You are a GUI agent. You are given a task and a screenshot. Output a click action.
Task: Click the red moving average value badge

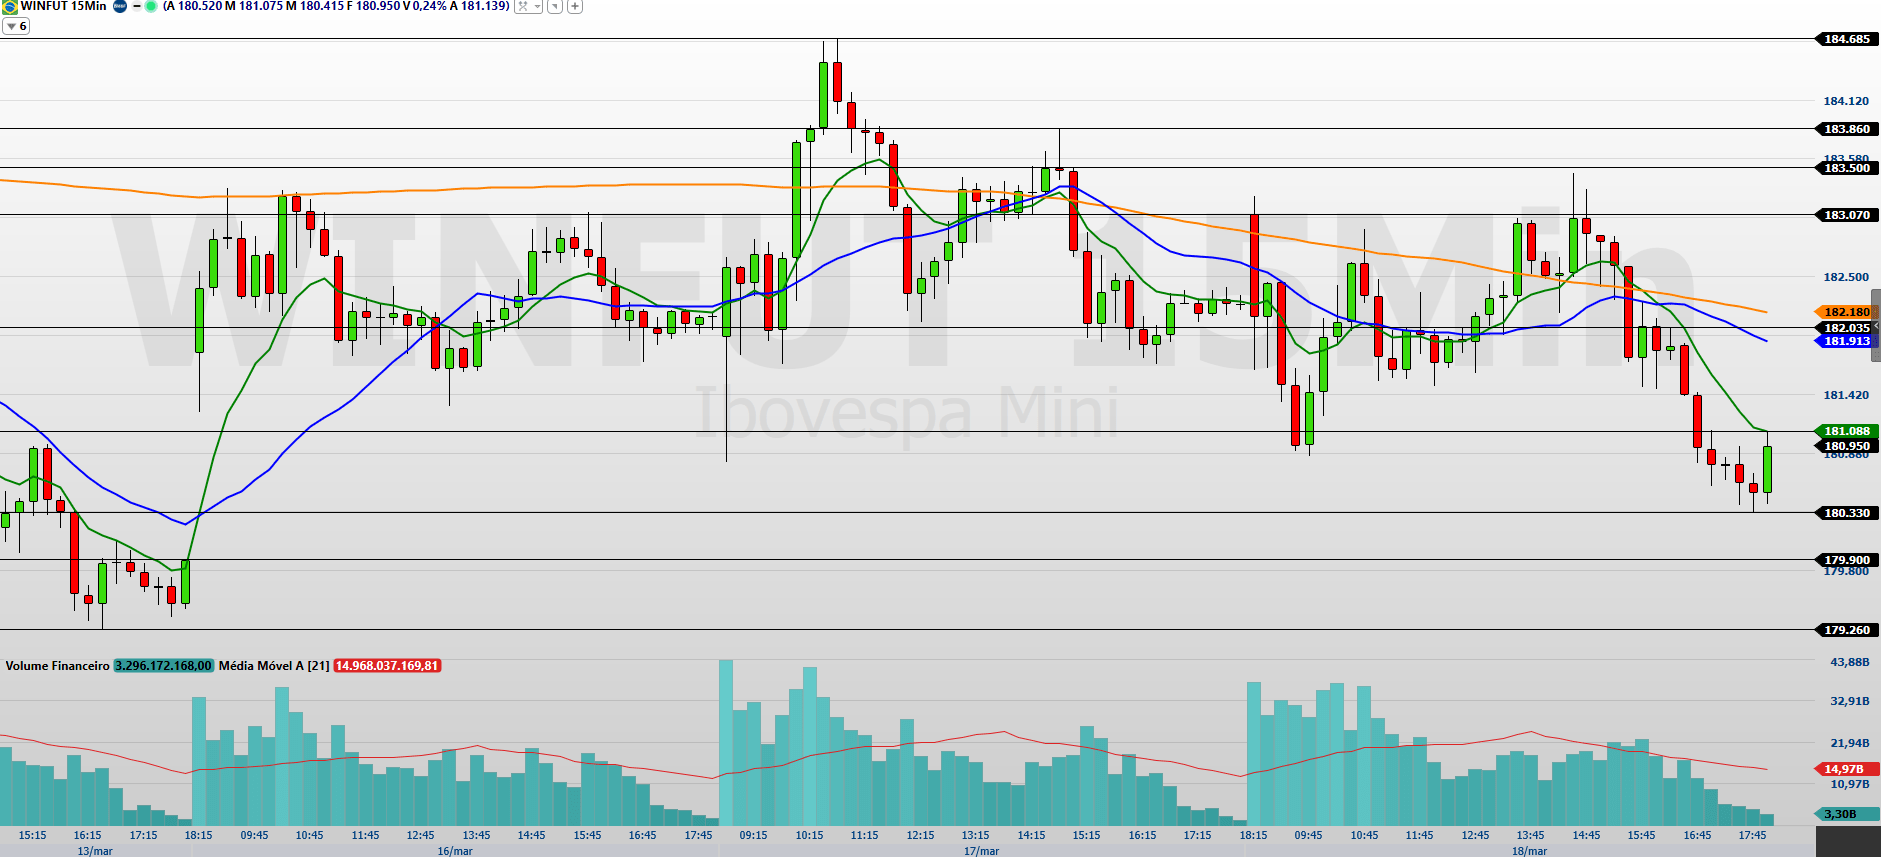coord(387,666)
